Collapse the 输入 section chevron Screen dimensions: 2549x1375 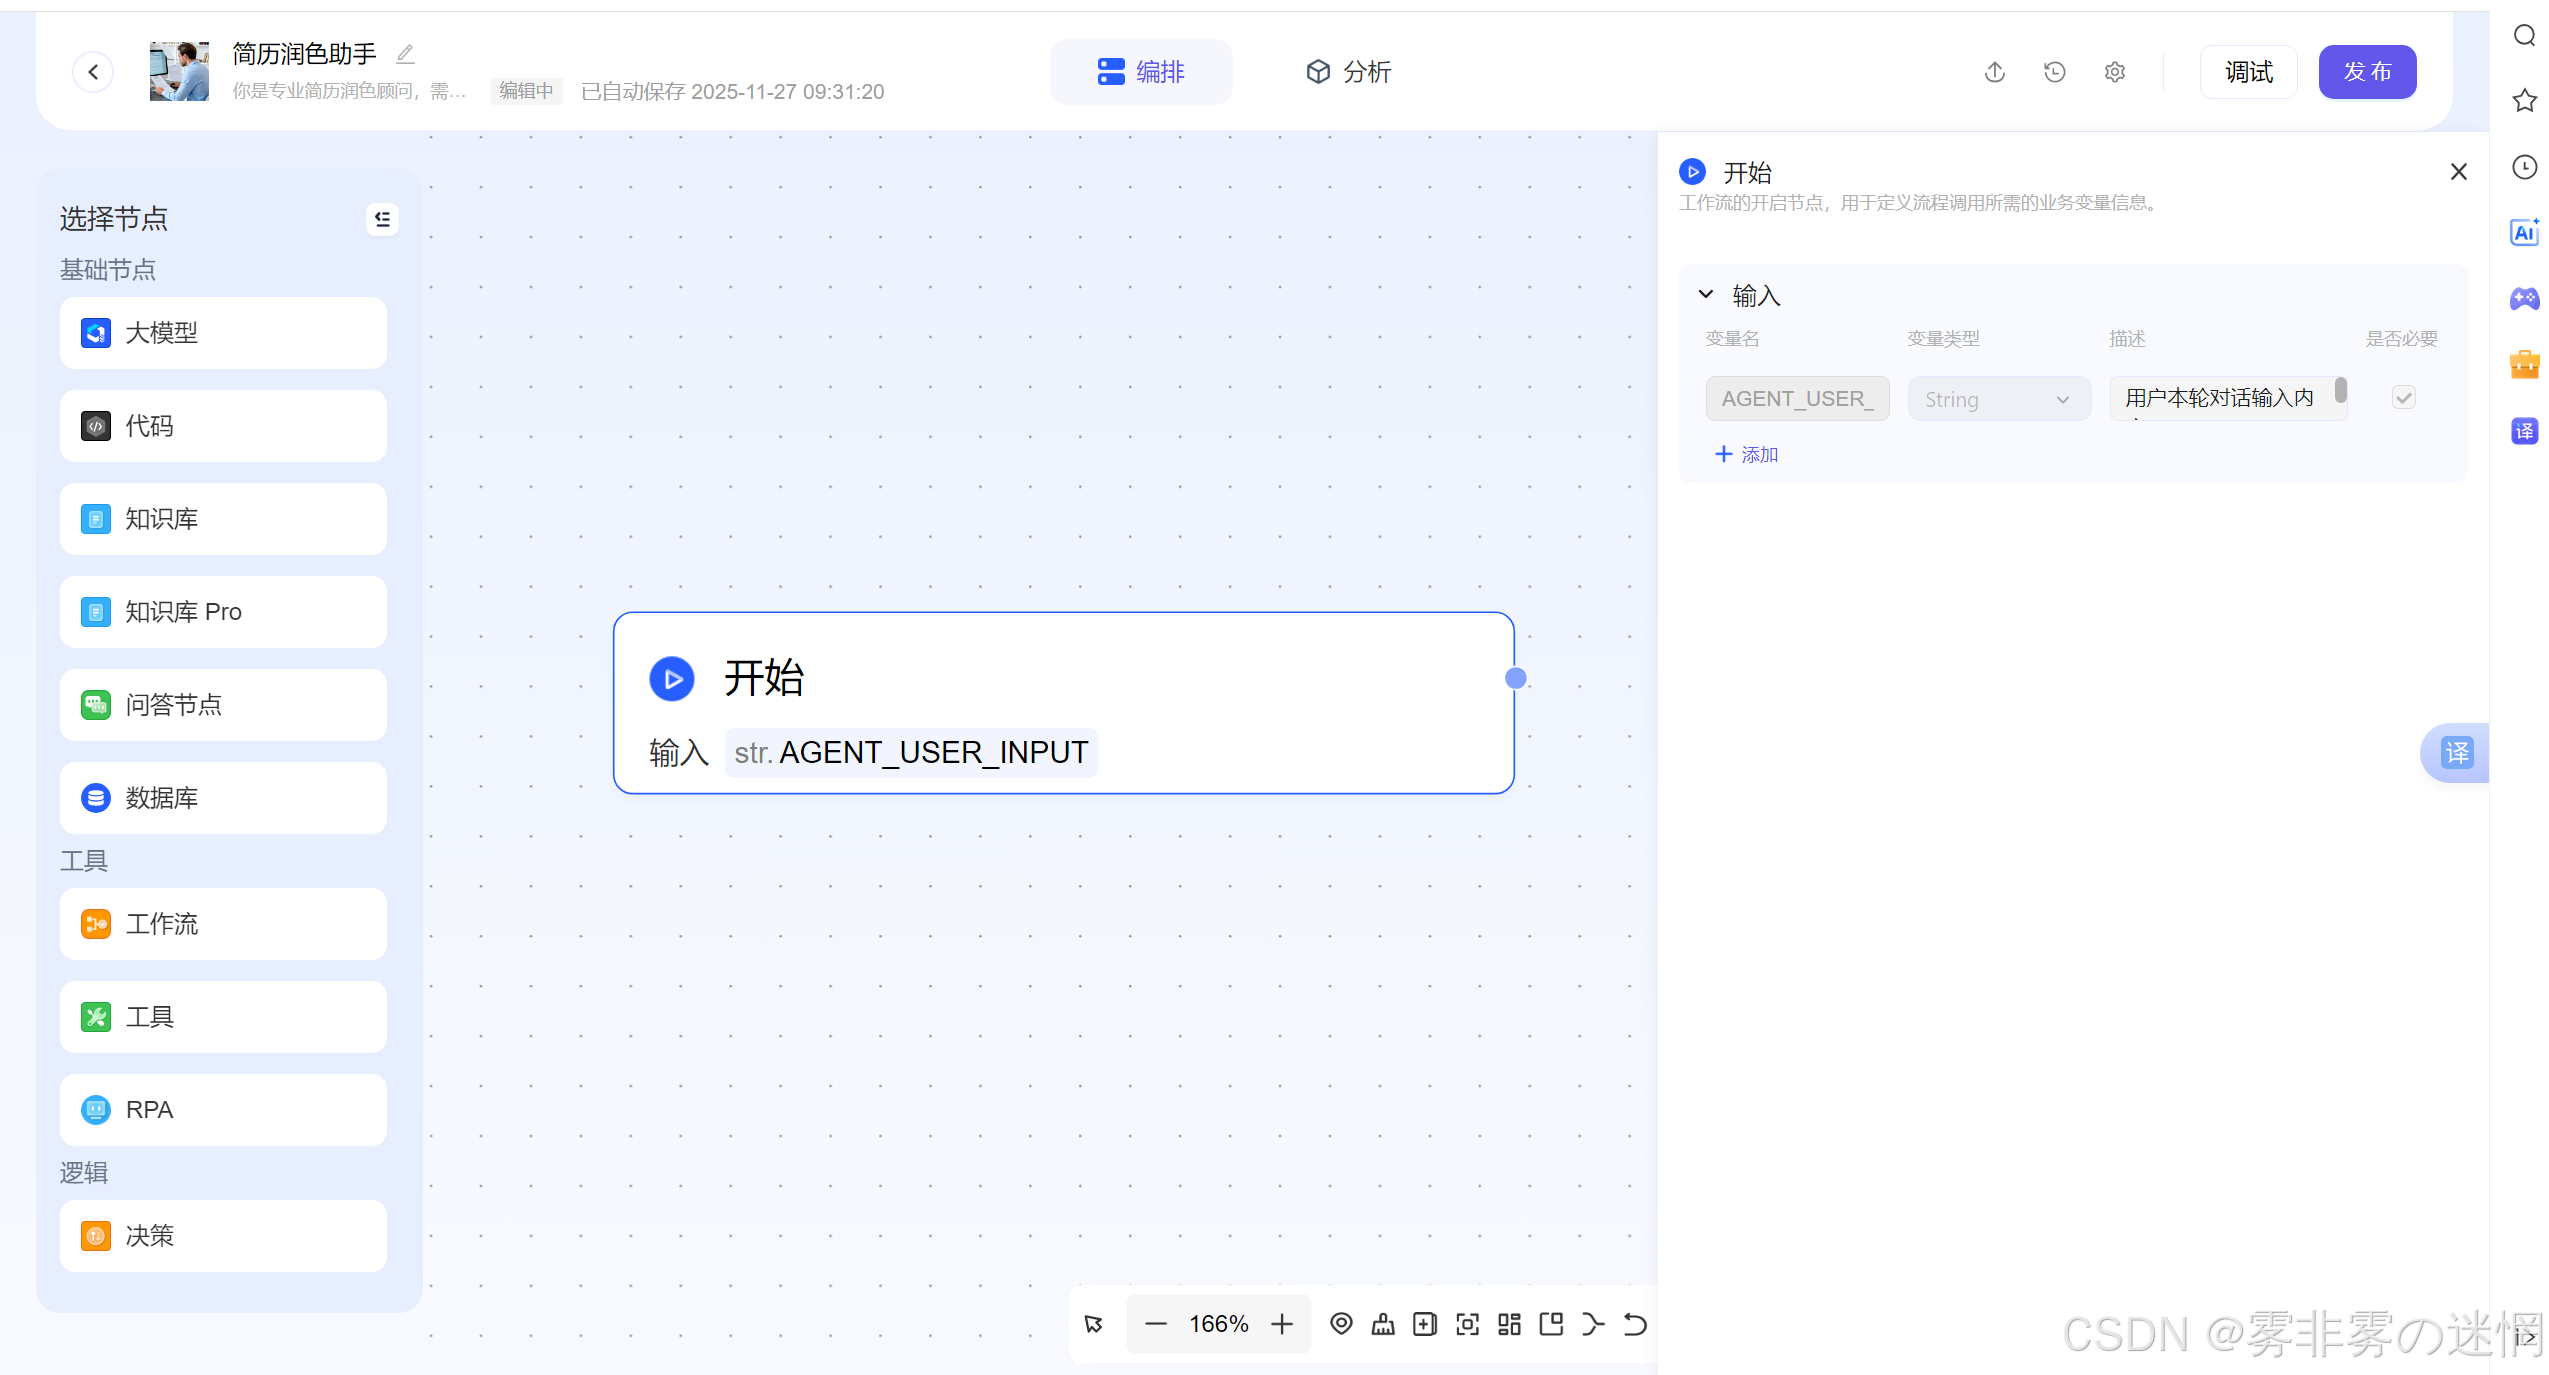point(1706,295)
